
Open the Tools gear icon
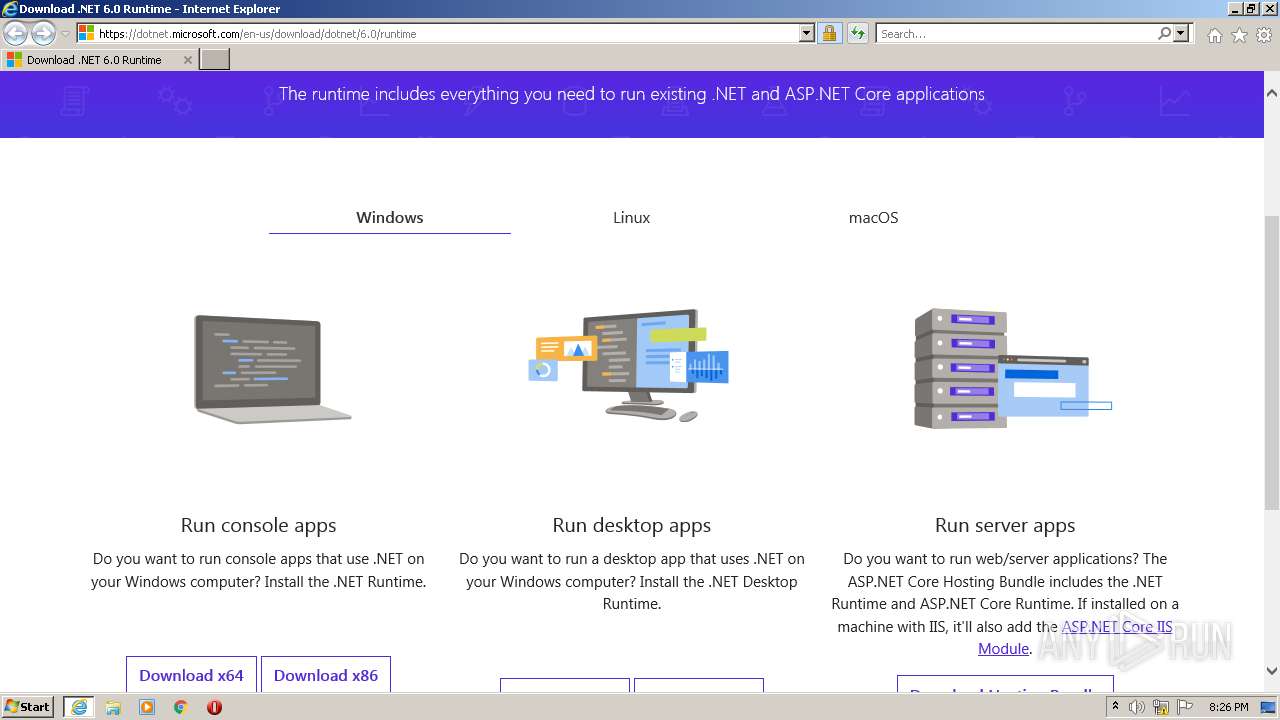click(1264, 35)
